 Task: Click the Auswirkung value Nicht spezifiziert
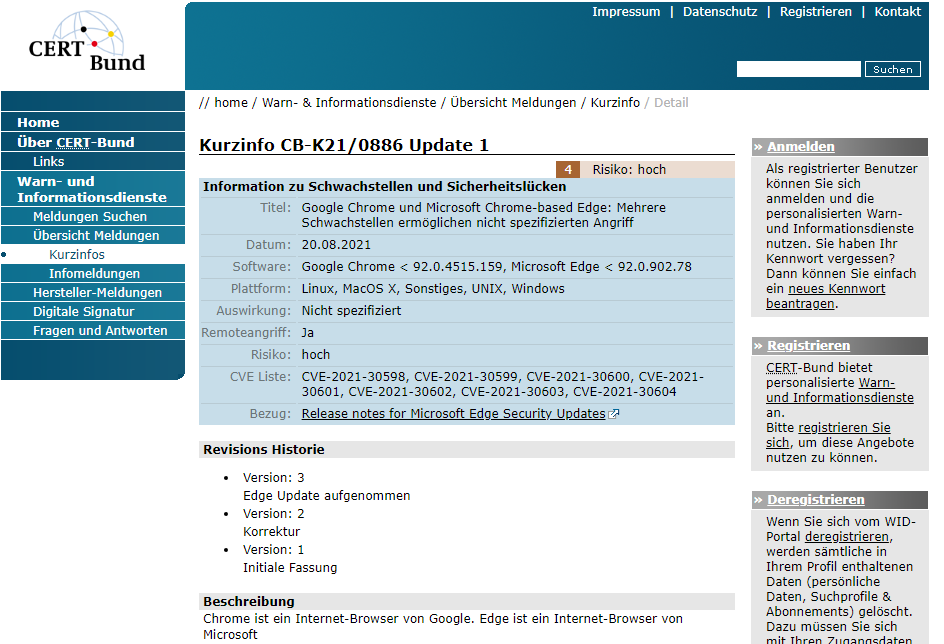351,311
